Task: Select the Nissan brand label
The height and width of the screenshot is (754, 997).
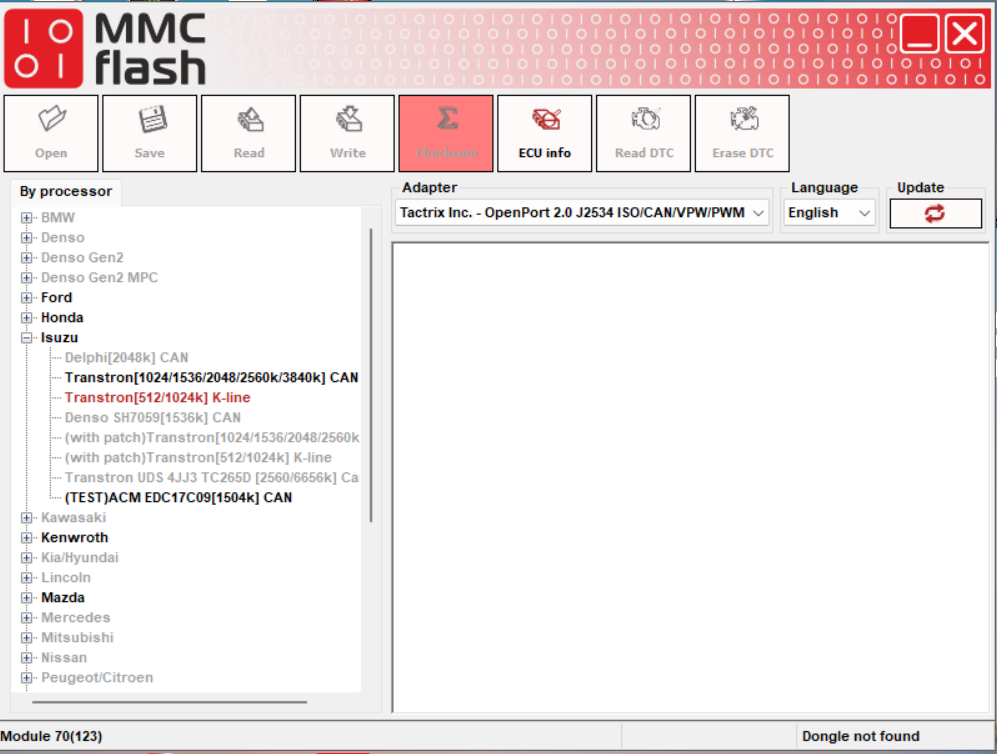Action: tap(64, 658)
